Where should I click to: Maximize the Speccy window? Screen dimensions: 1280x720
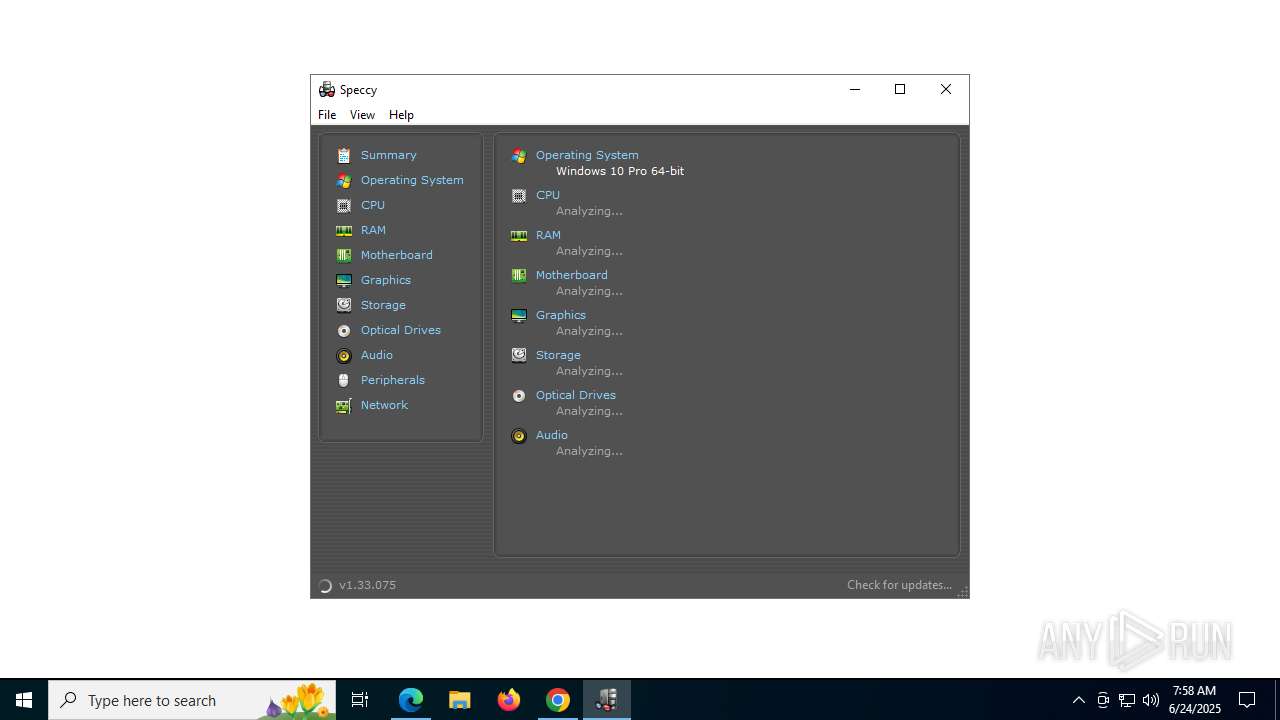pos(900,89)
